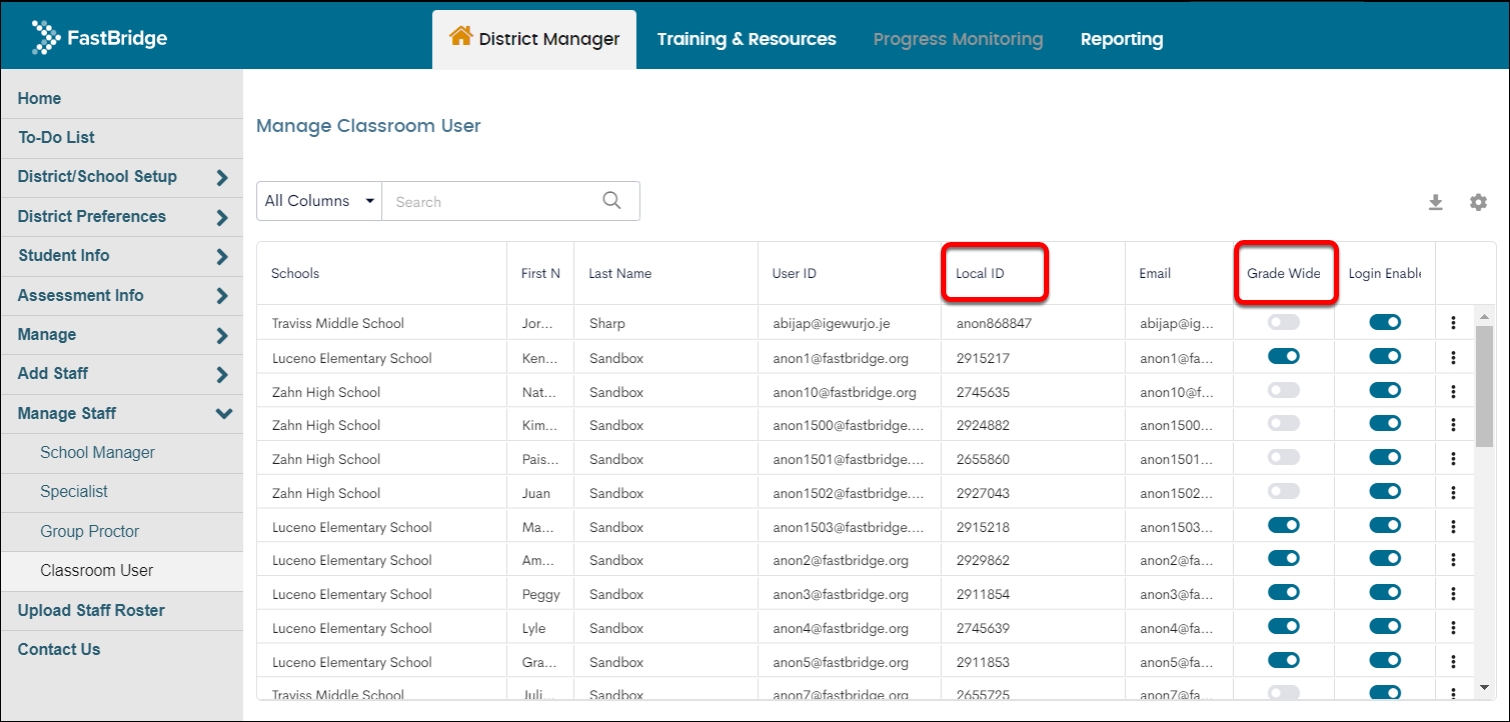
Task: Open Group Proctor staff page
Action: pos(121,532)
